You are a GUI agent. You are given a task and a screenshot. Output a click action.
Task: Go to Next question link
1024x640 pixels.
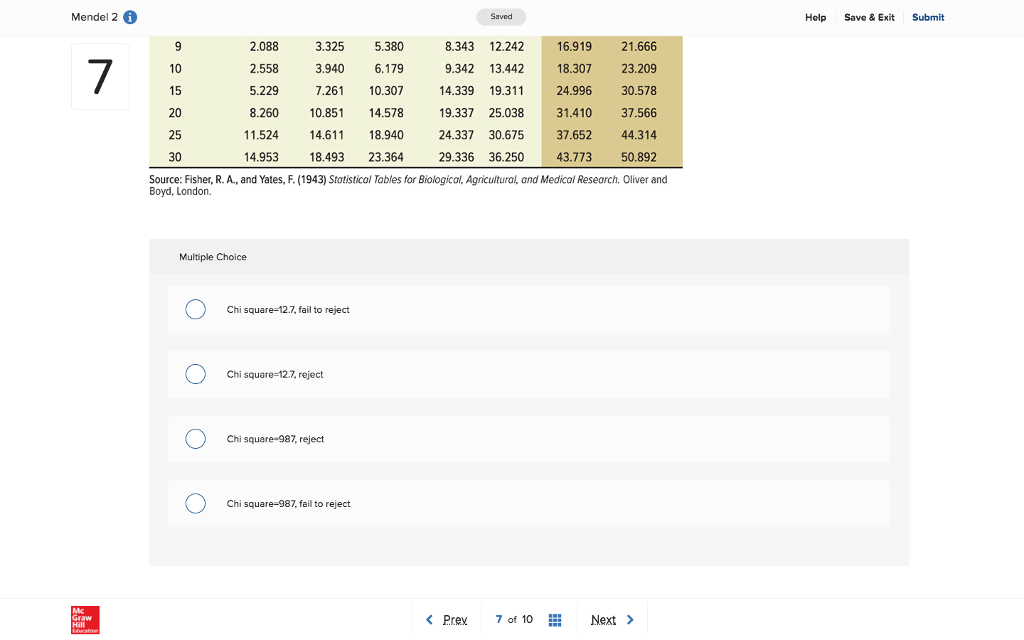point(603,620)
